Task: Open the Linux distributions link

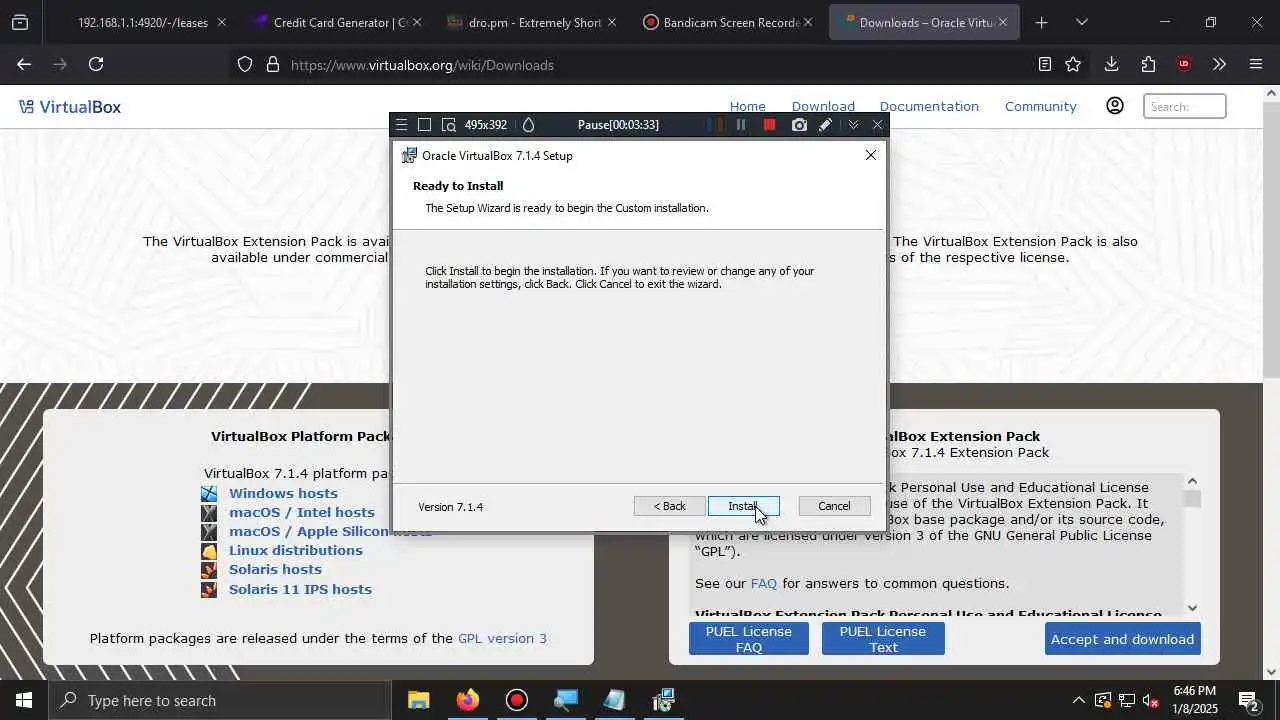Action: [296, 550]
